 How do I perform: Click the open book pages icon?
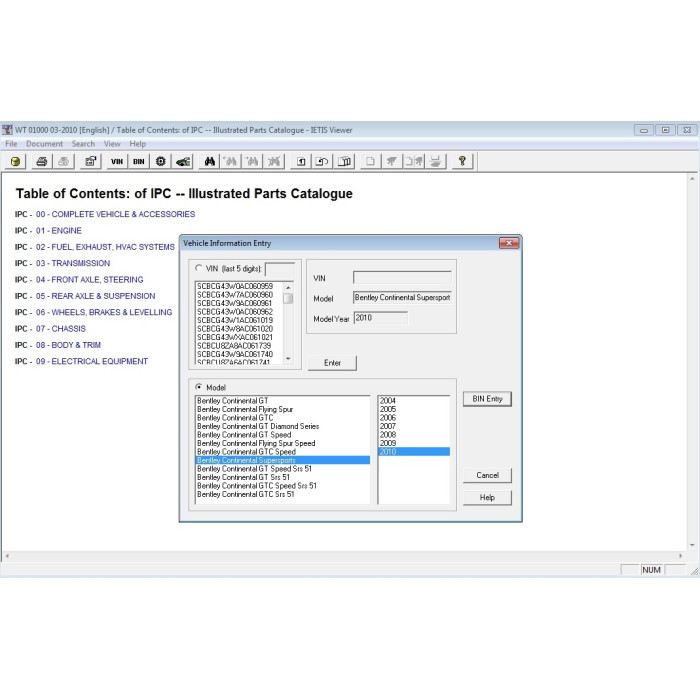pyautogui.click(x=345, y=162)
